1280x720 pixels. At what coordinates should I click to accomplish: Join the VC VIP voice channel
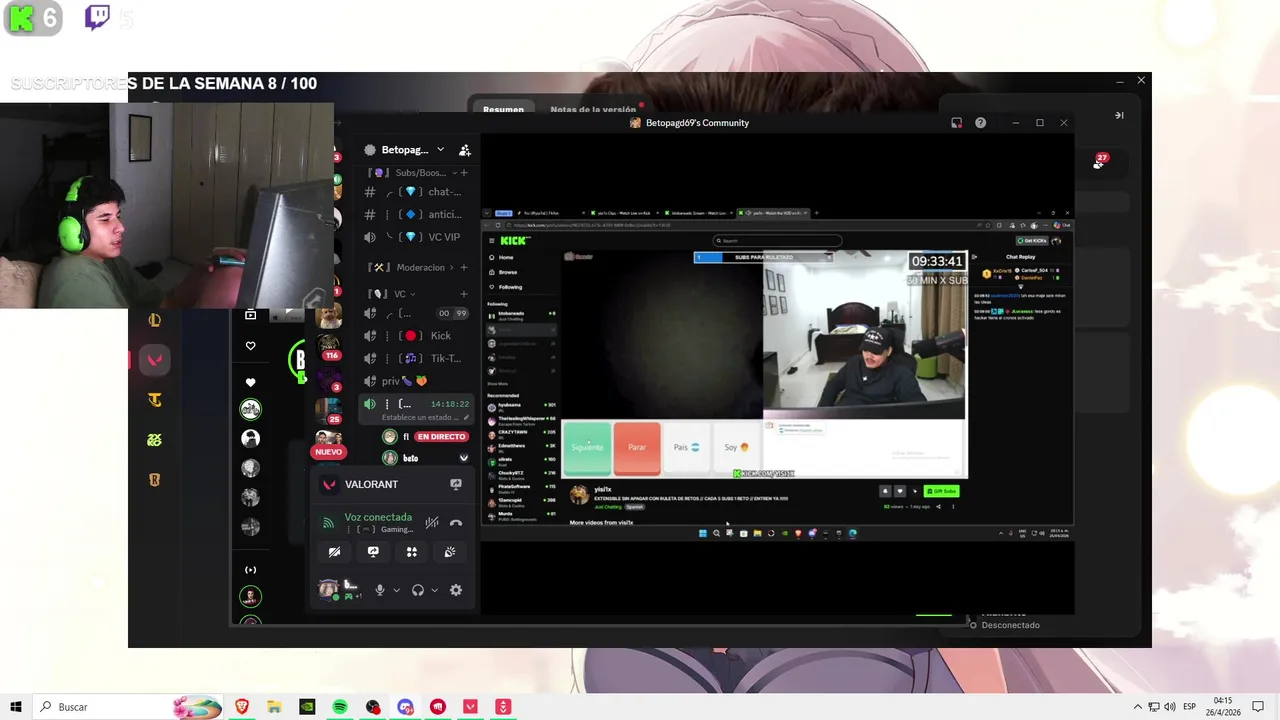click(x=414, y=237)
